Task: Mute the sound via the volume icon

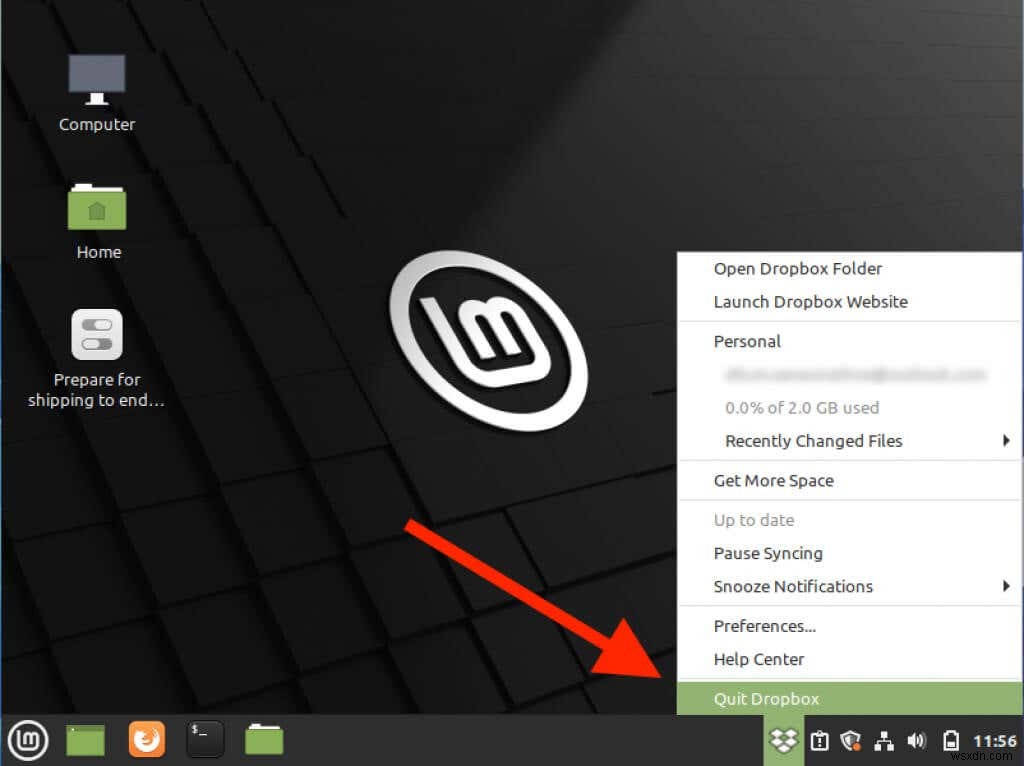Action: [916, 740]
